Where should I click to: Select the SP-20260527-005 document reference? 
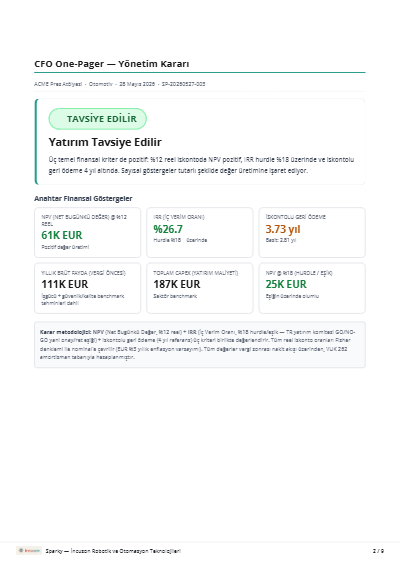(183, 84)
